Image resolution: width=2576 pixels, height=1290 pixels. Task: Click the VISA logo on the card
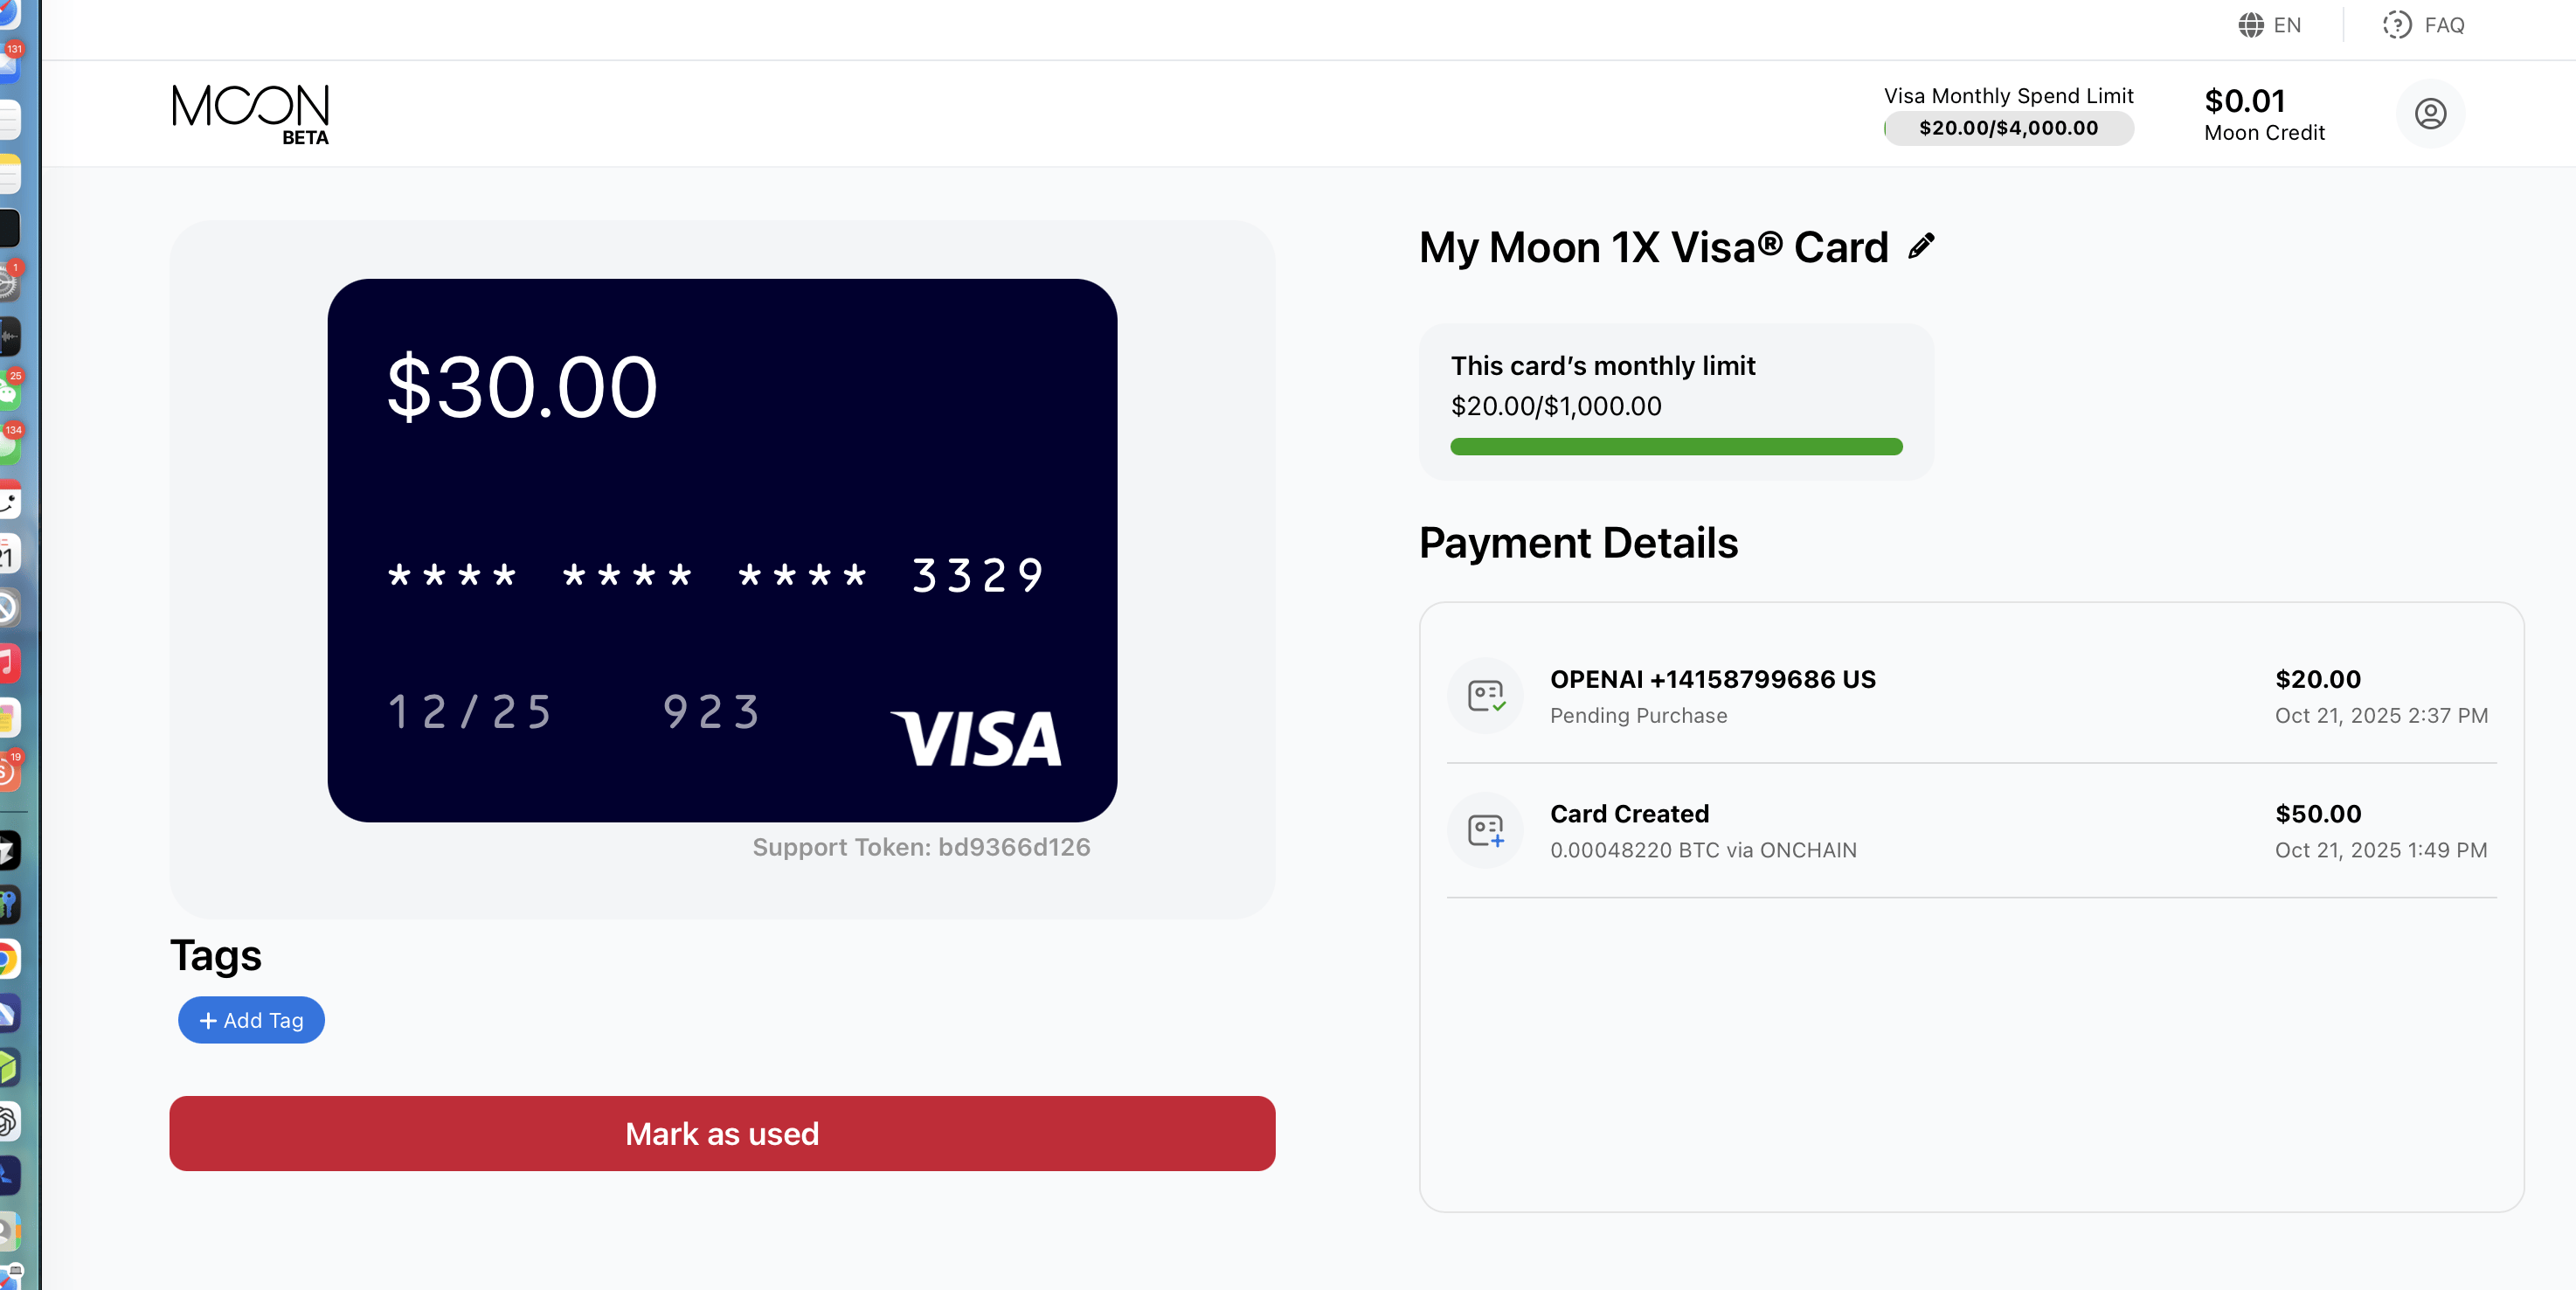click(976, 739)
